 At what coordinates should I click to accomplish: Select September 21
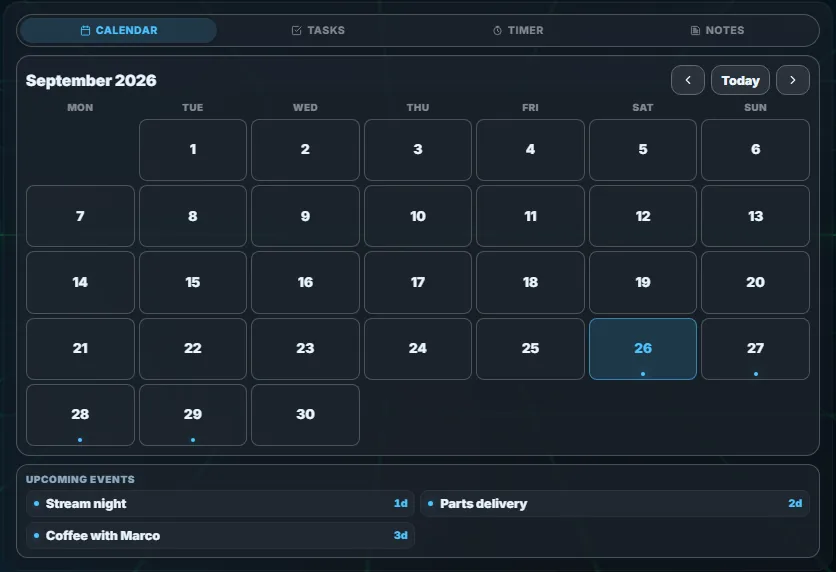[80, 349]
